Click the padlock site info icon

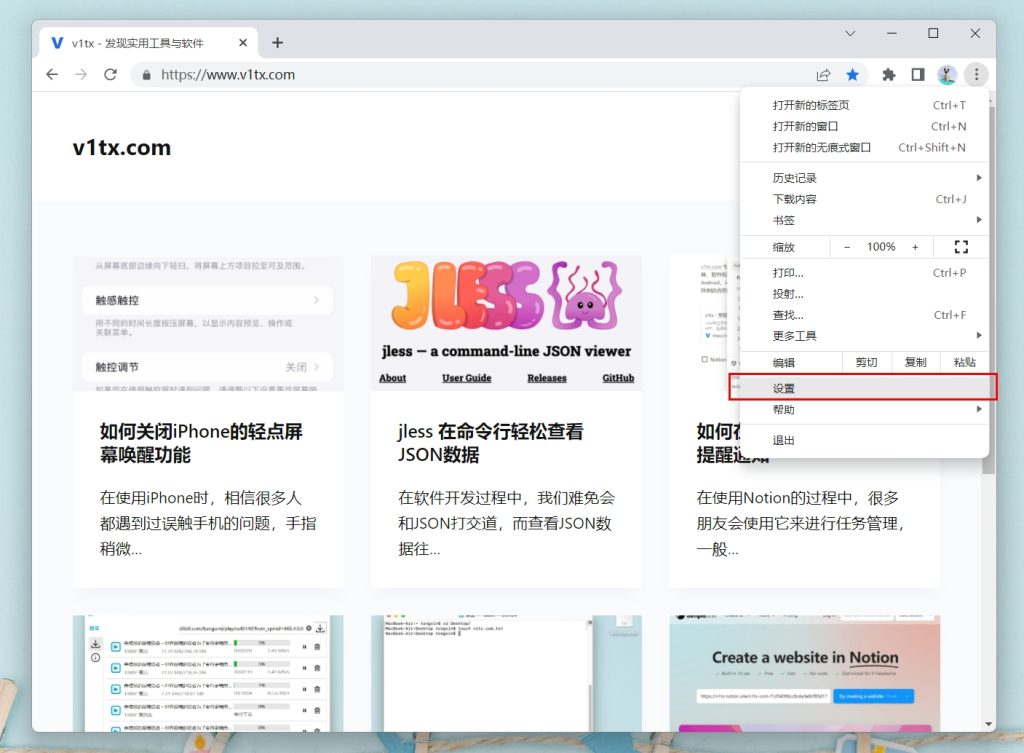tap(146, 75)
